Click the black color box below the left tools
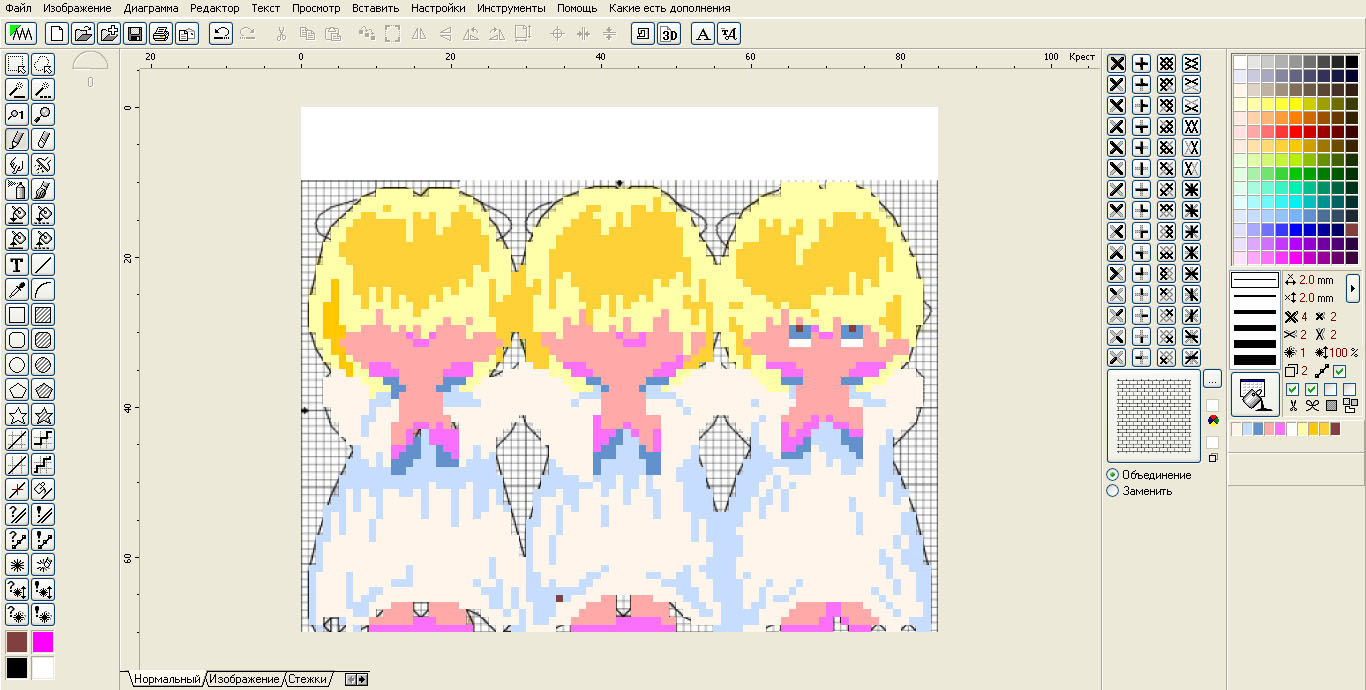 (x=17, y=667)
